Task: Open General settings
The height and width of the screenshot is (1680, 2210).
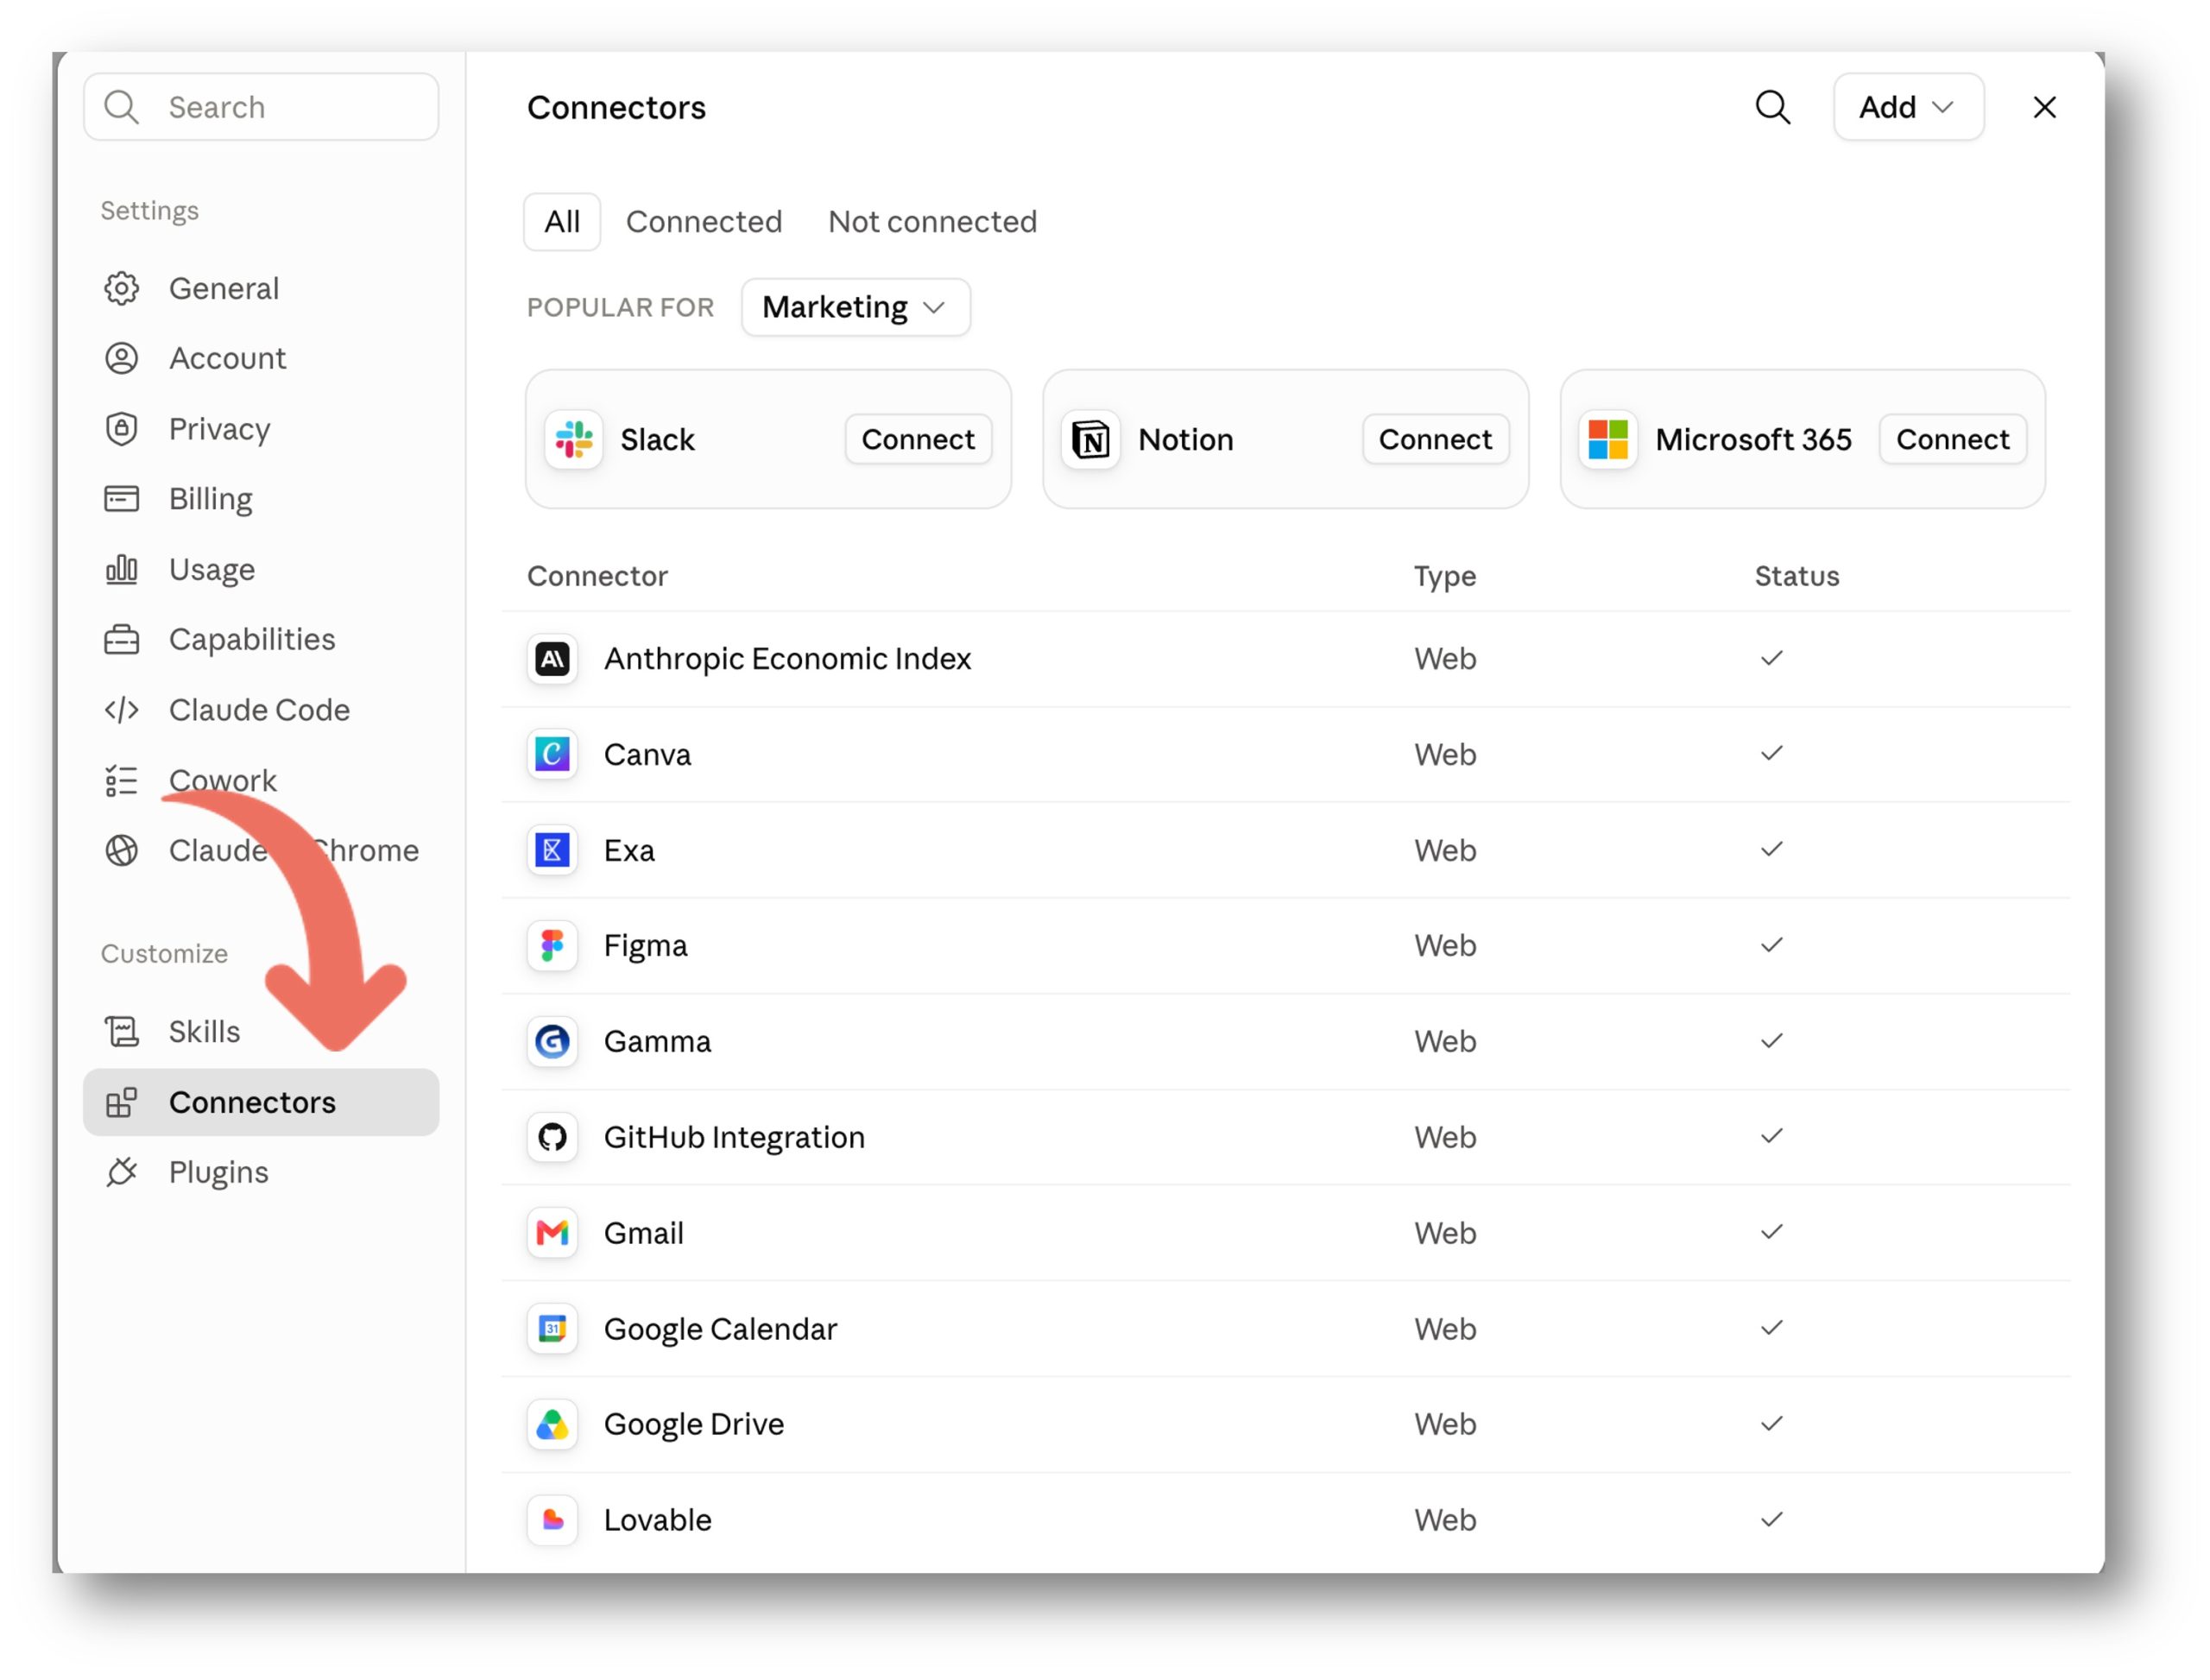Action: coord(261,288)
